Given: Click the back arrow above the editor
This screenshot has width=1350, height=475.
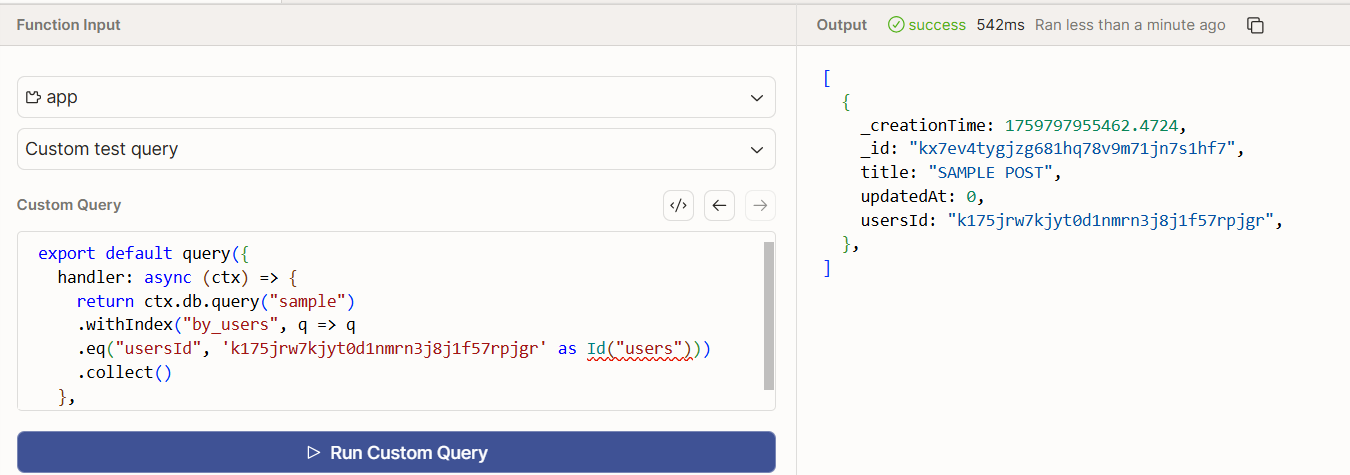Looking at the screenshot, I should pyautogui.click(x=719, y=206).
